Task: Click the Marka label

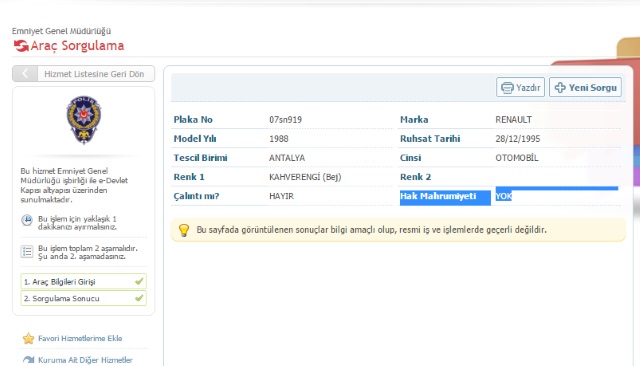Action: click(x=414, y=120)
